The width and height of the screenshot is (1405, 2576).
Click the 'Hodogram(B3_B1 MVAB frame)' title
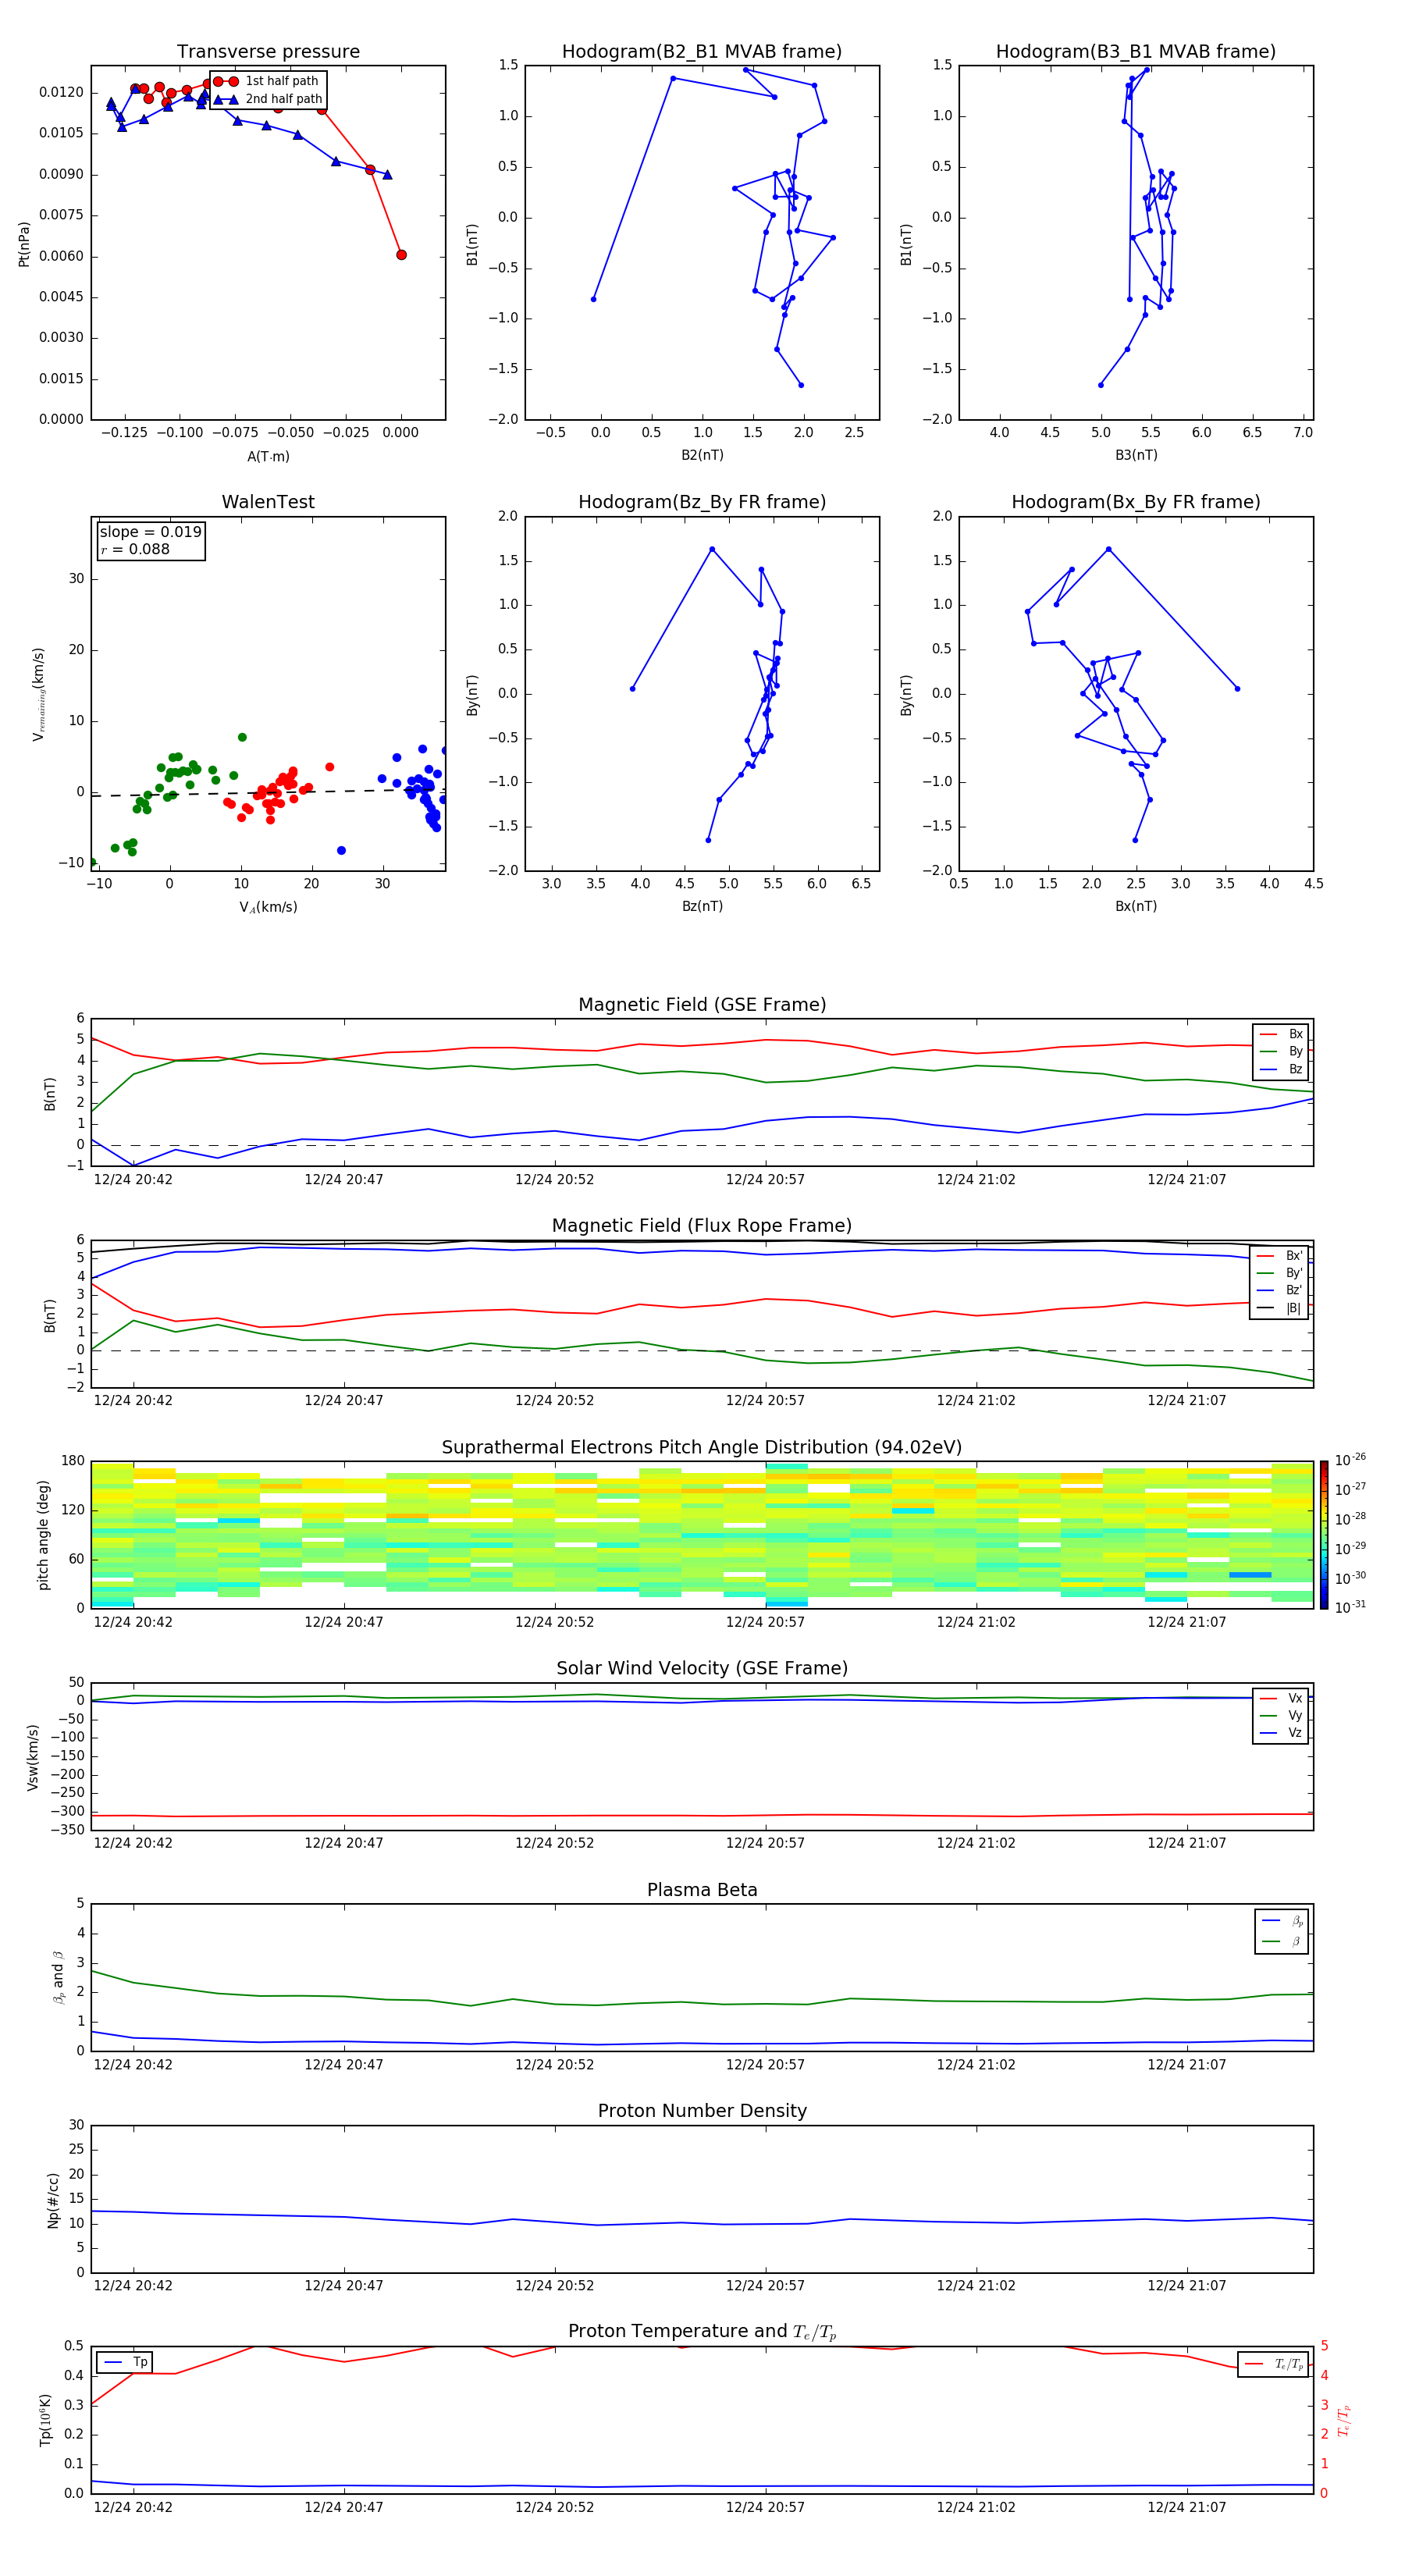click(1136, 52)
